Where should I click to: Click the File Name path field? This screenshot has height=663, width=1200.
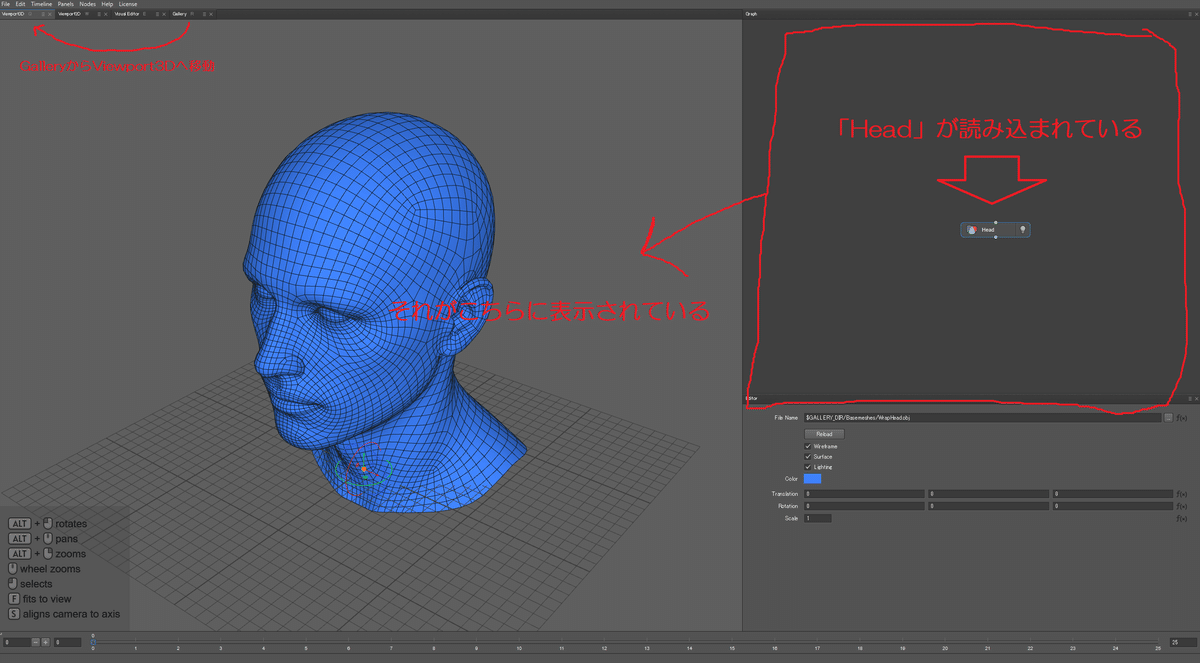(980, 417)
